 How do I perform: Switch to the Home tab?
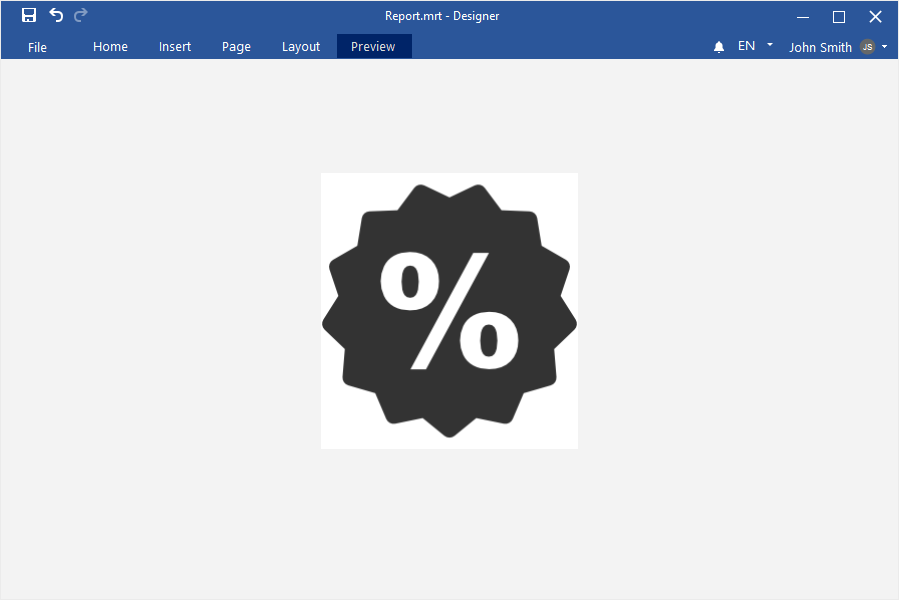click(x=110, y=47)
